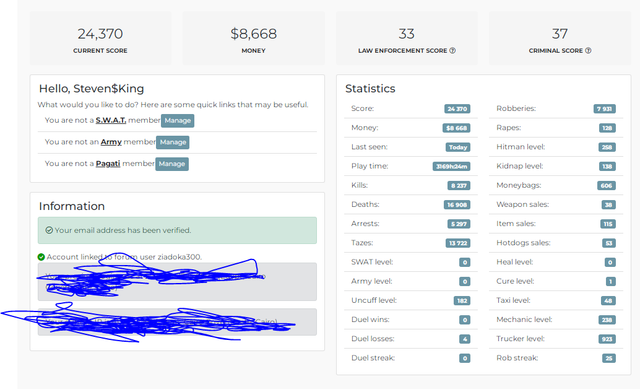This screenshot has height=389, width=640.
Task: Manage Pagati membership
Action: (172, 164)
